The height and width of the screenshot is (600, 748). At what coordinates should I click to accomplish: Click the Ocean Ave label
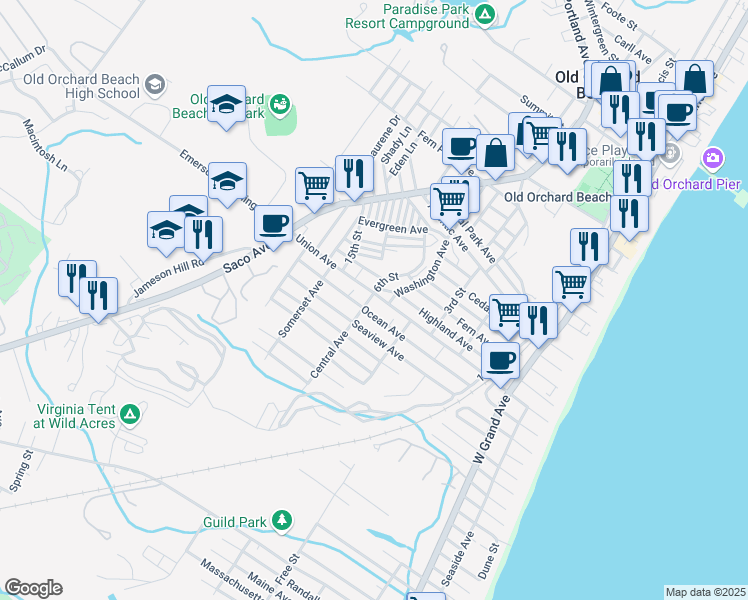click(384, 324)
